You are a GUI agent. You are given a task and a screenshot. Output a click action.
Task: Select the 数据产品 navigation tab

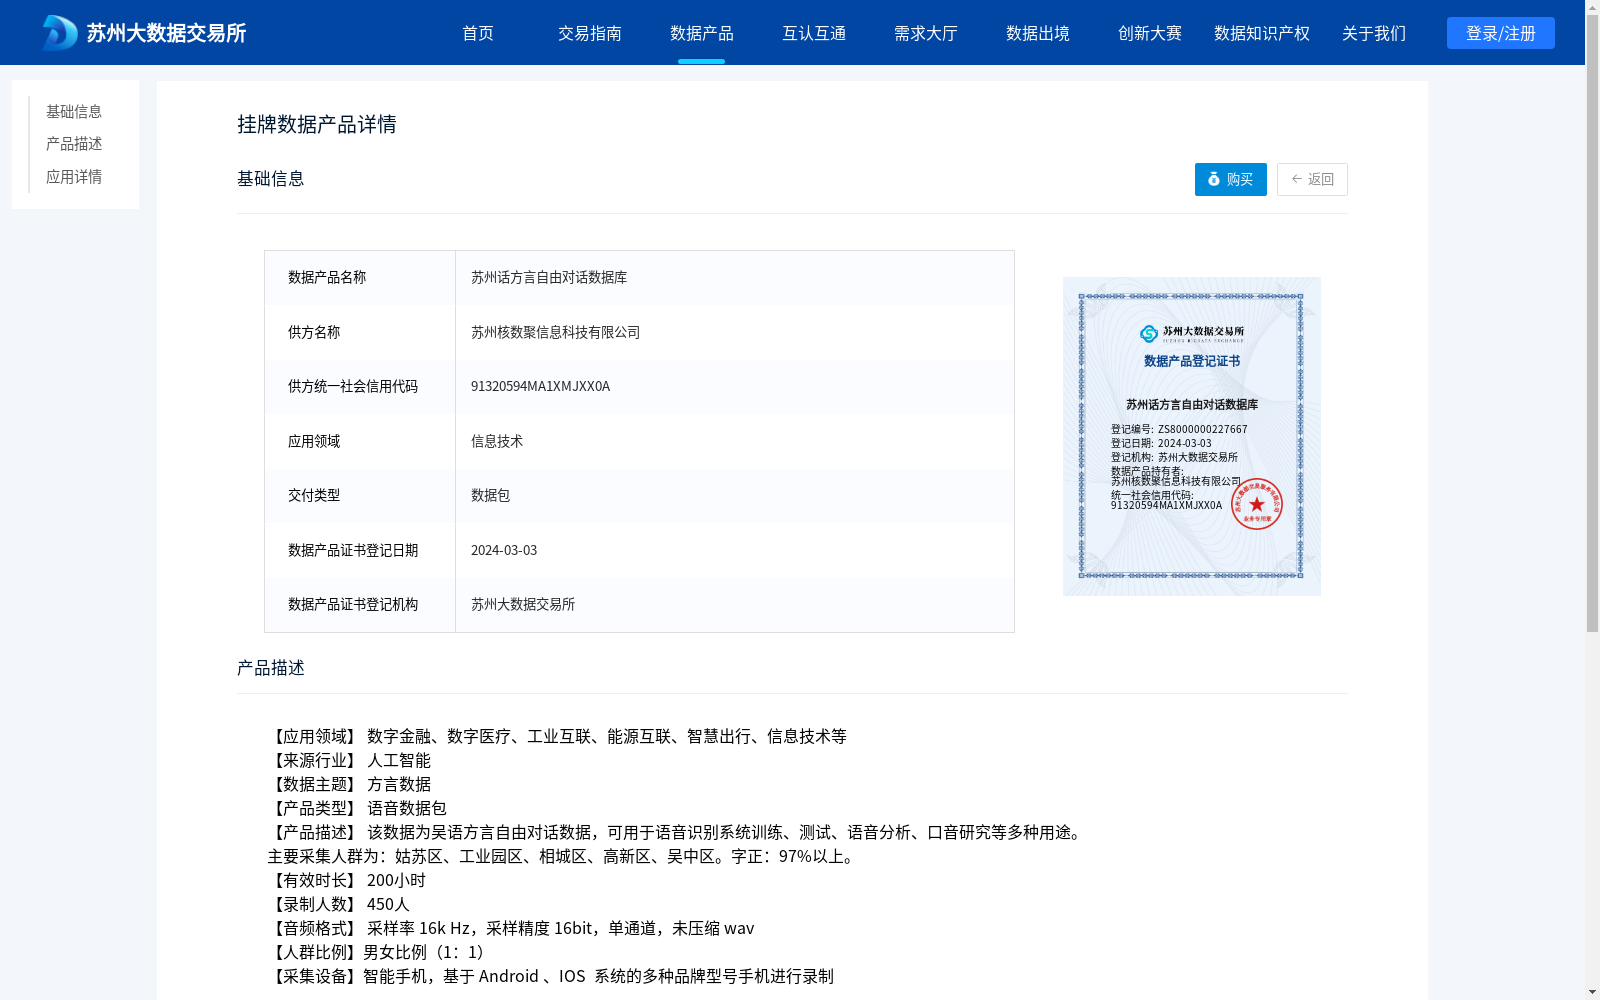702,33
